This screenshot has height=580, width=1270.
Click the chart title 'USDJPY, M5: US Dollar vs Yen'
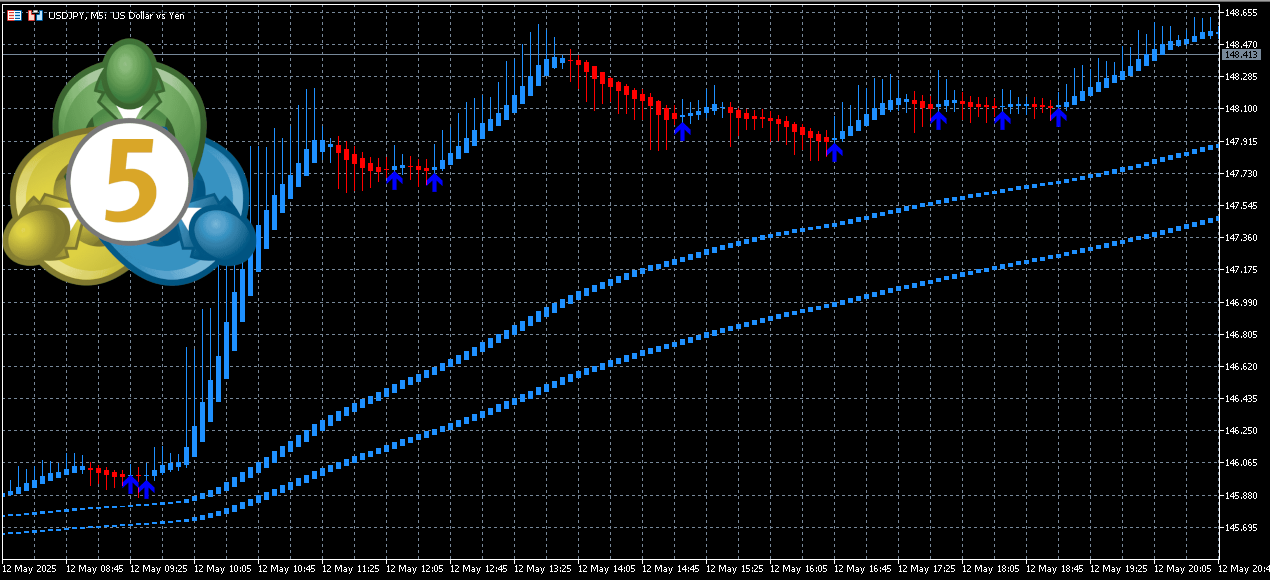[x=115, y=16]
